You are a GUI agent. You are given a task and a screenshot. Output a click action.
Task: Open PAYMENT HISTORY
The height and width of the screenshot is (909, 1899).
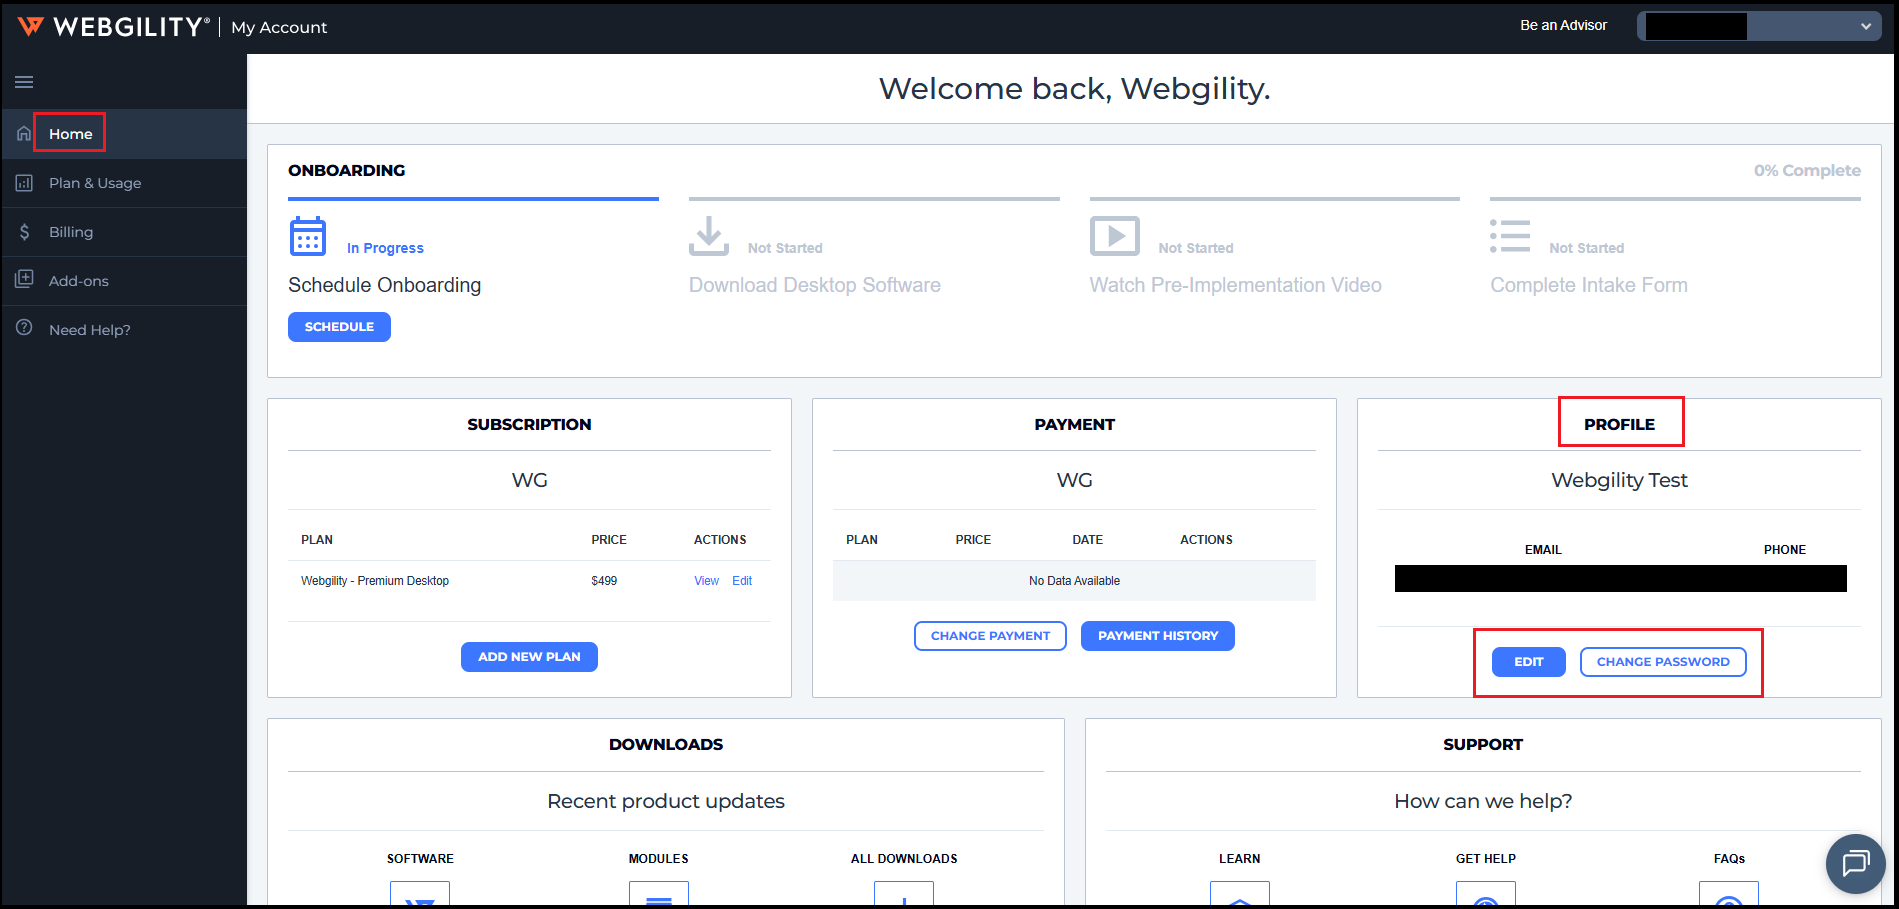point(1158,636)
